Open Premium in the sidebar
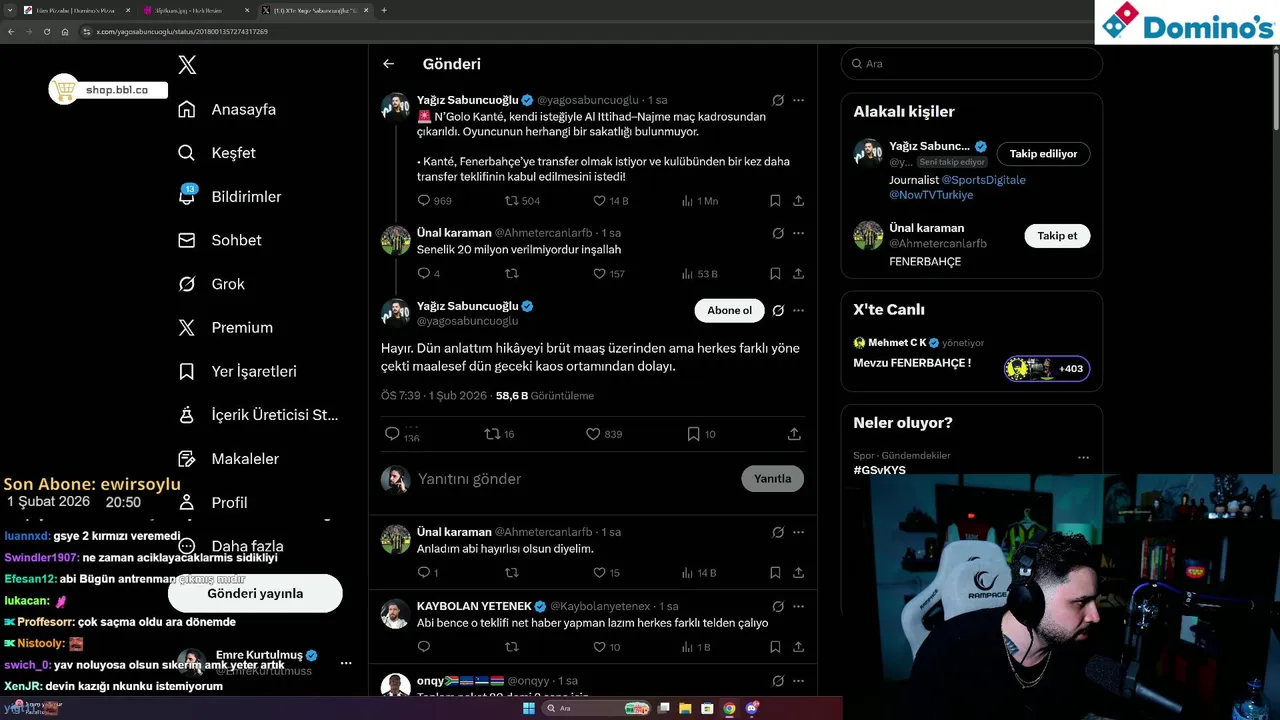The height and width of the screenshot is (720, 1280). [225, 327]
